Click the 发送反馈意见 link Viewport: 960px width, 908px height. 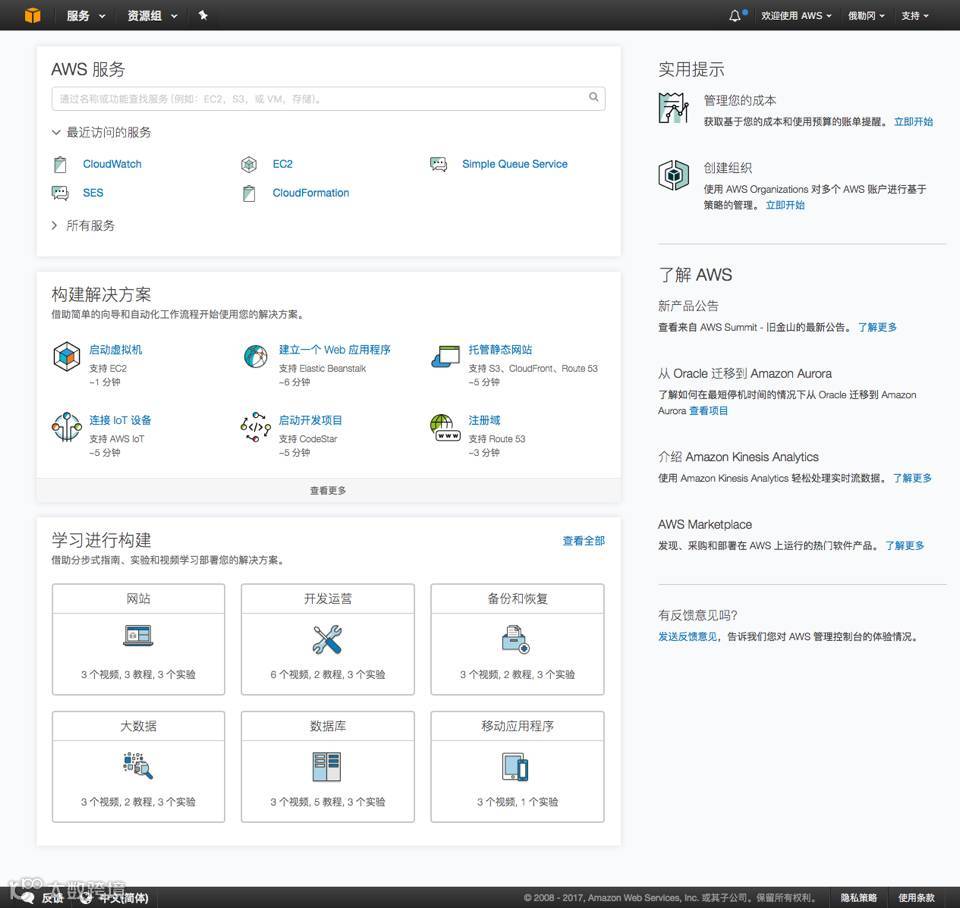[687, 637]
